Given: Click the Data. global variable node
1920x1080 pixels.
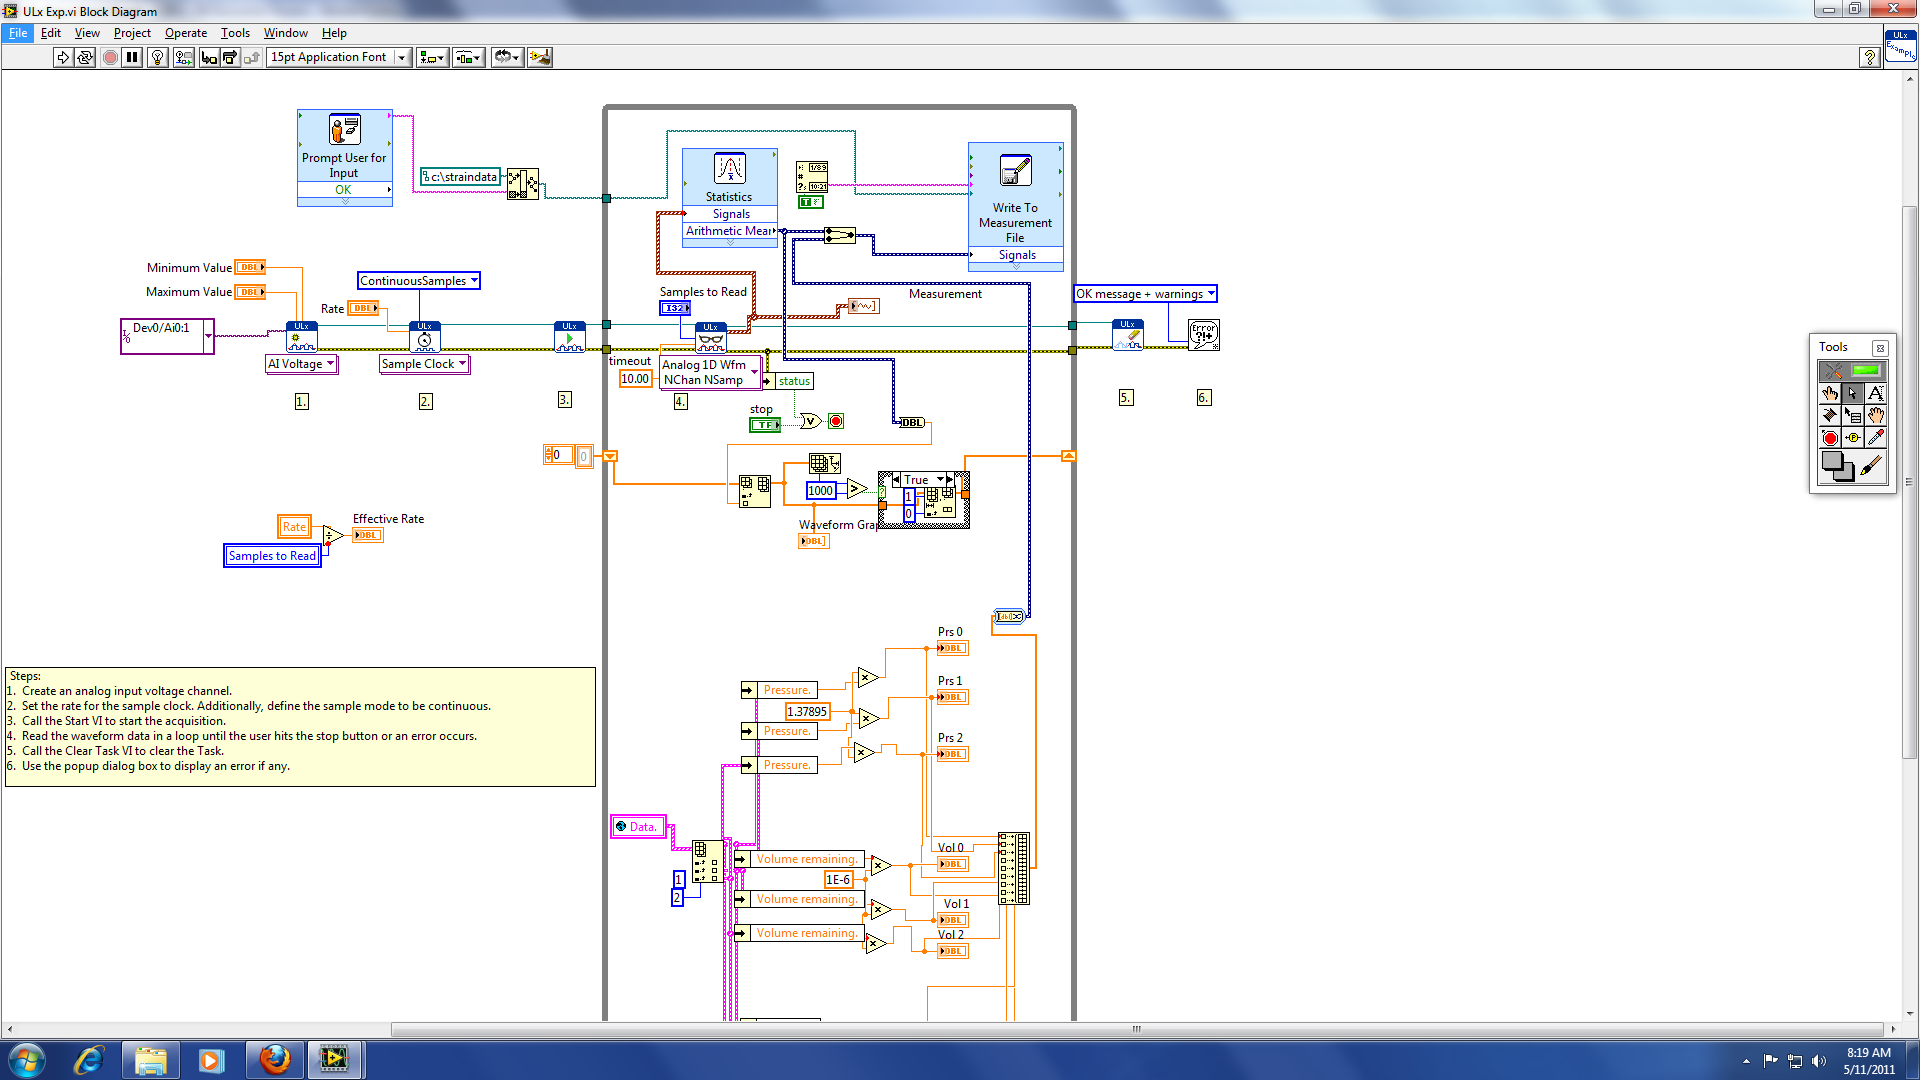Looking at the screenshot, I should click(x=638, y=826).
